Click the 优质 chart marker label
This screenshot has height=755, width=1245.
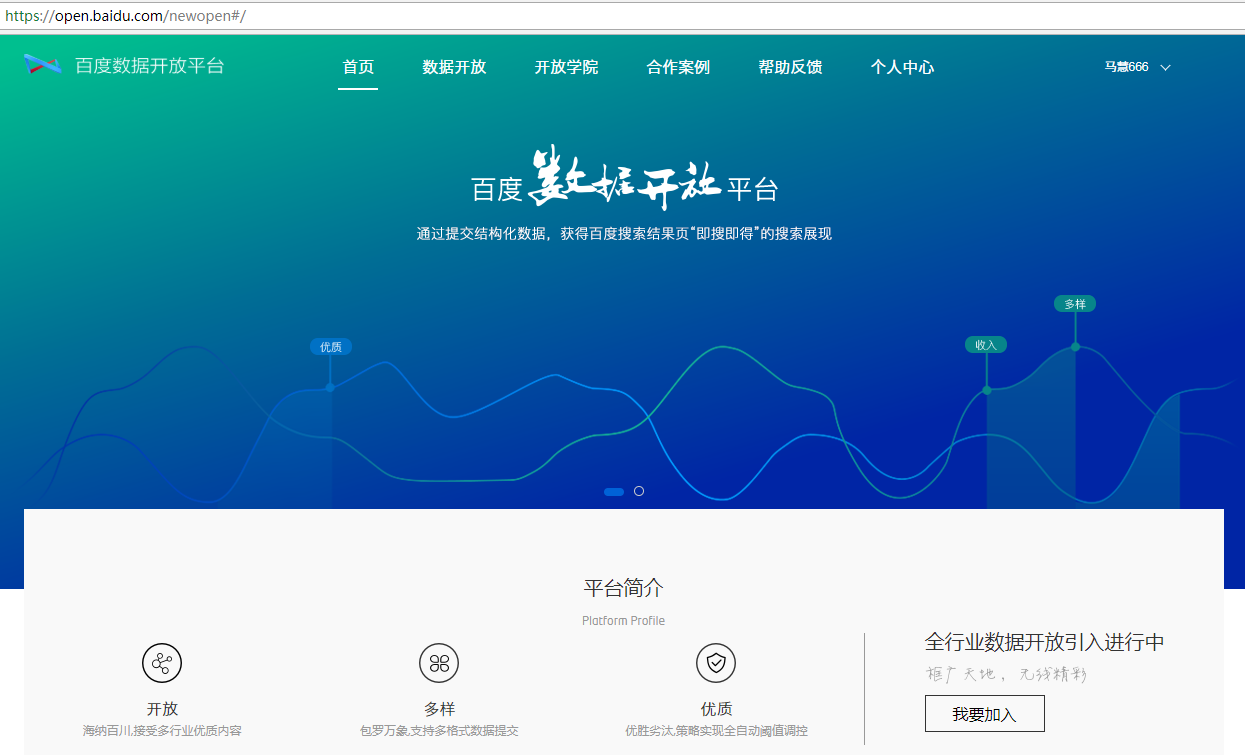(x=331, y=347)
